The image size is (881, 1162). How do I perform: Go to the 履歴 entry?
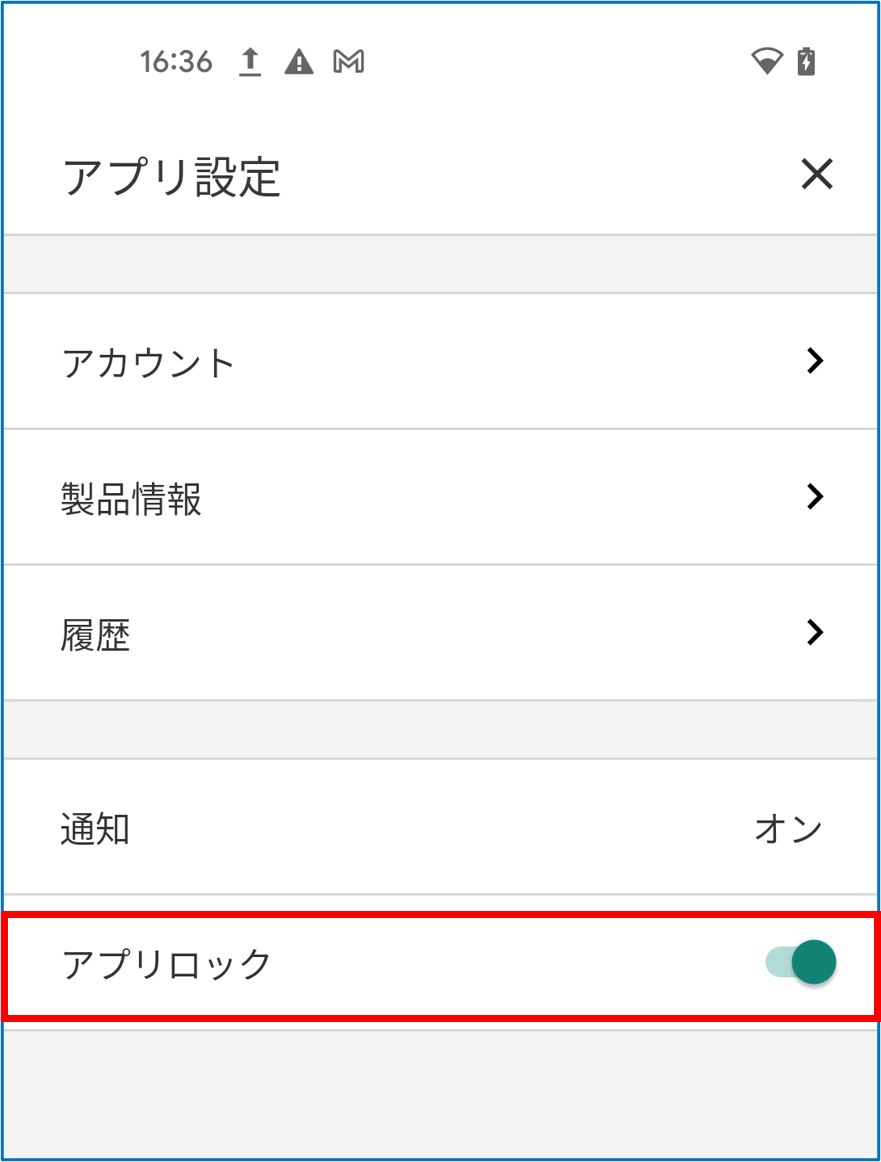(x=96, y=634)
